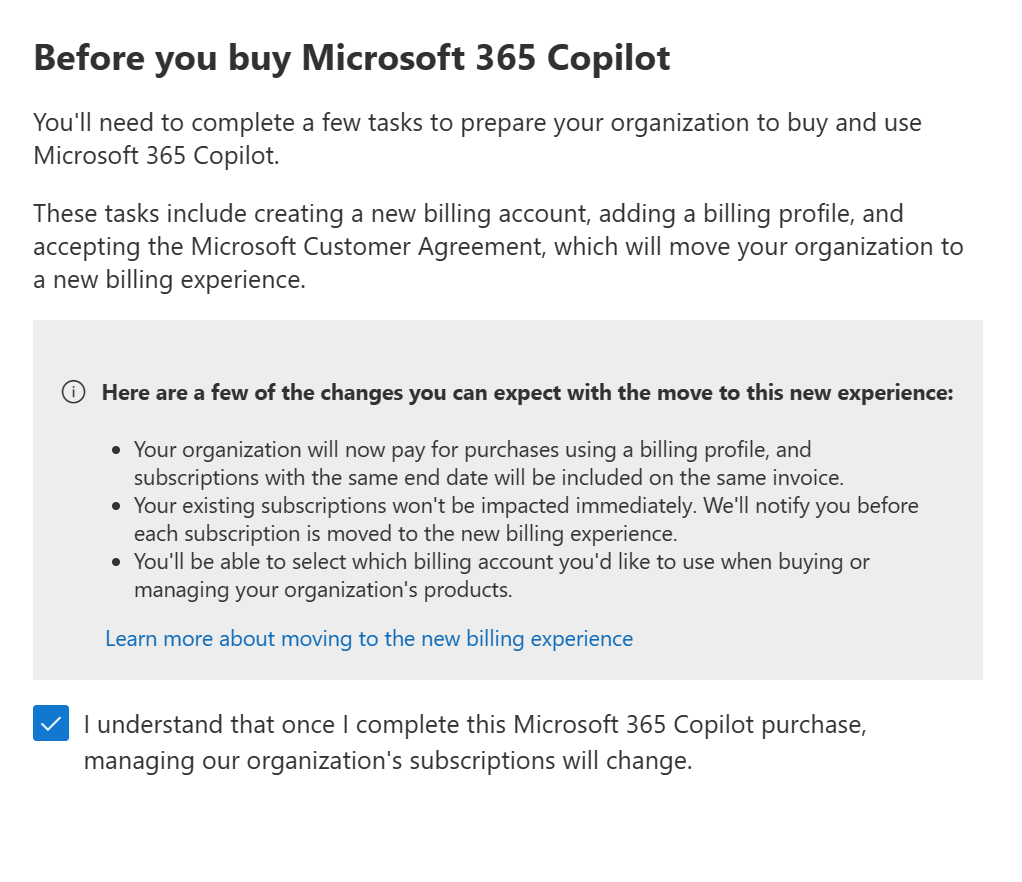Click "managing your organization's products." line
The height and width of the screenshot is (882, 1022).
[323, 590]
